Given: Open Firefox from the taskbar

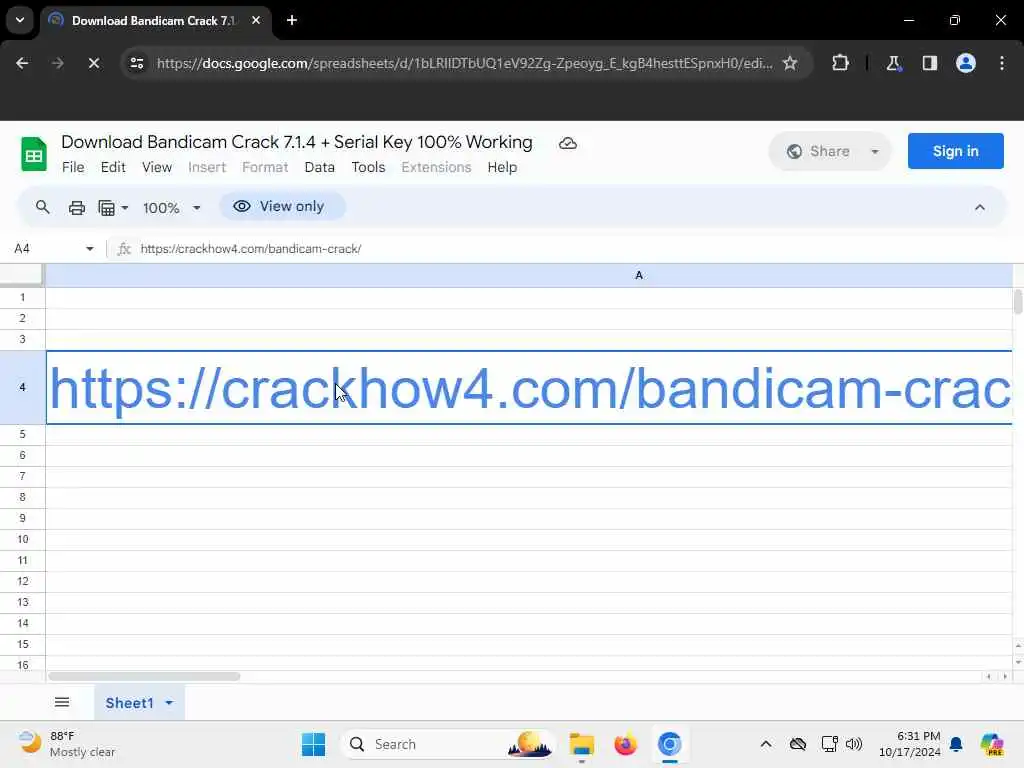Looking at the screenshot, I should pos(625,744).
